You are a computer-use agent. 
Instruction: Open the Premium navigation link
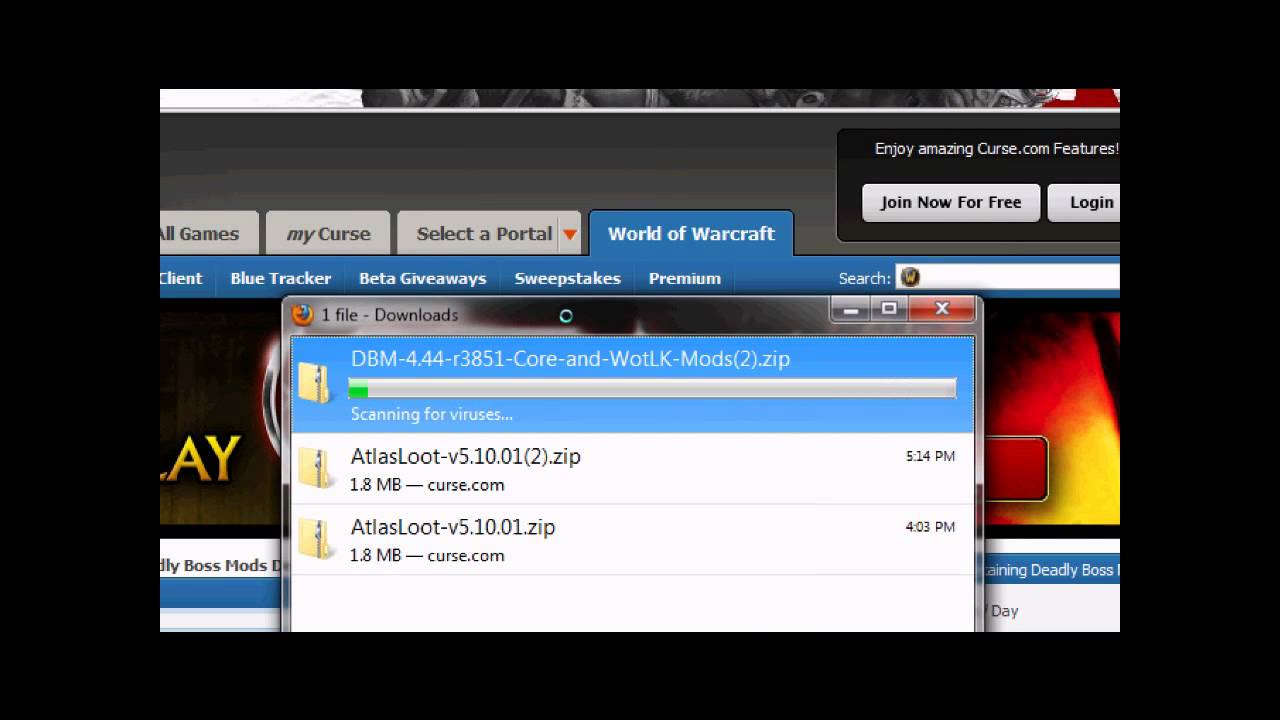pyautogui.click(x=684, y=278)
